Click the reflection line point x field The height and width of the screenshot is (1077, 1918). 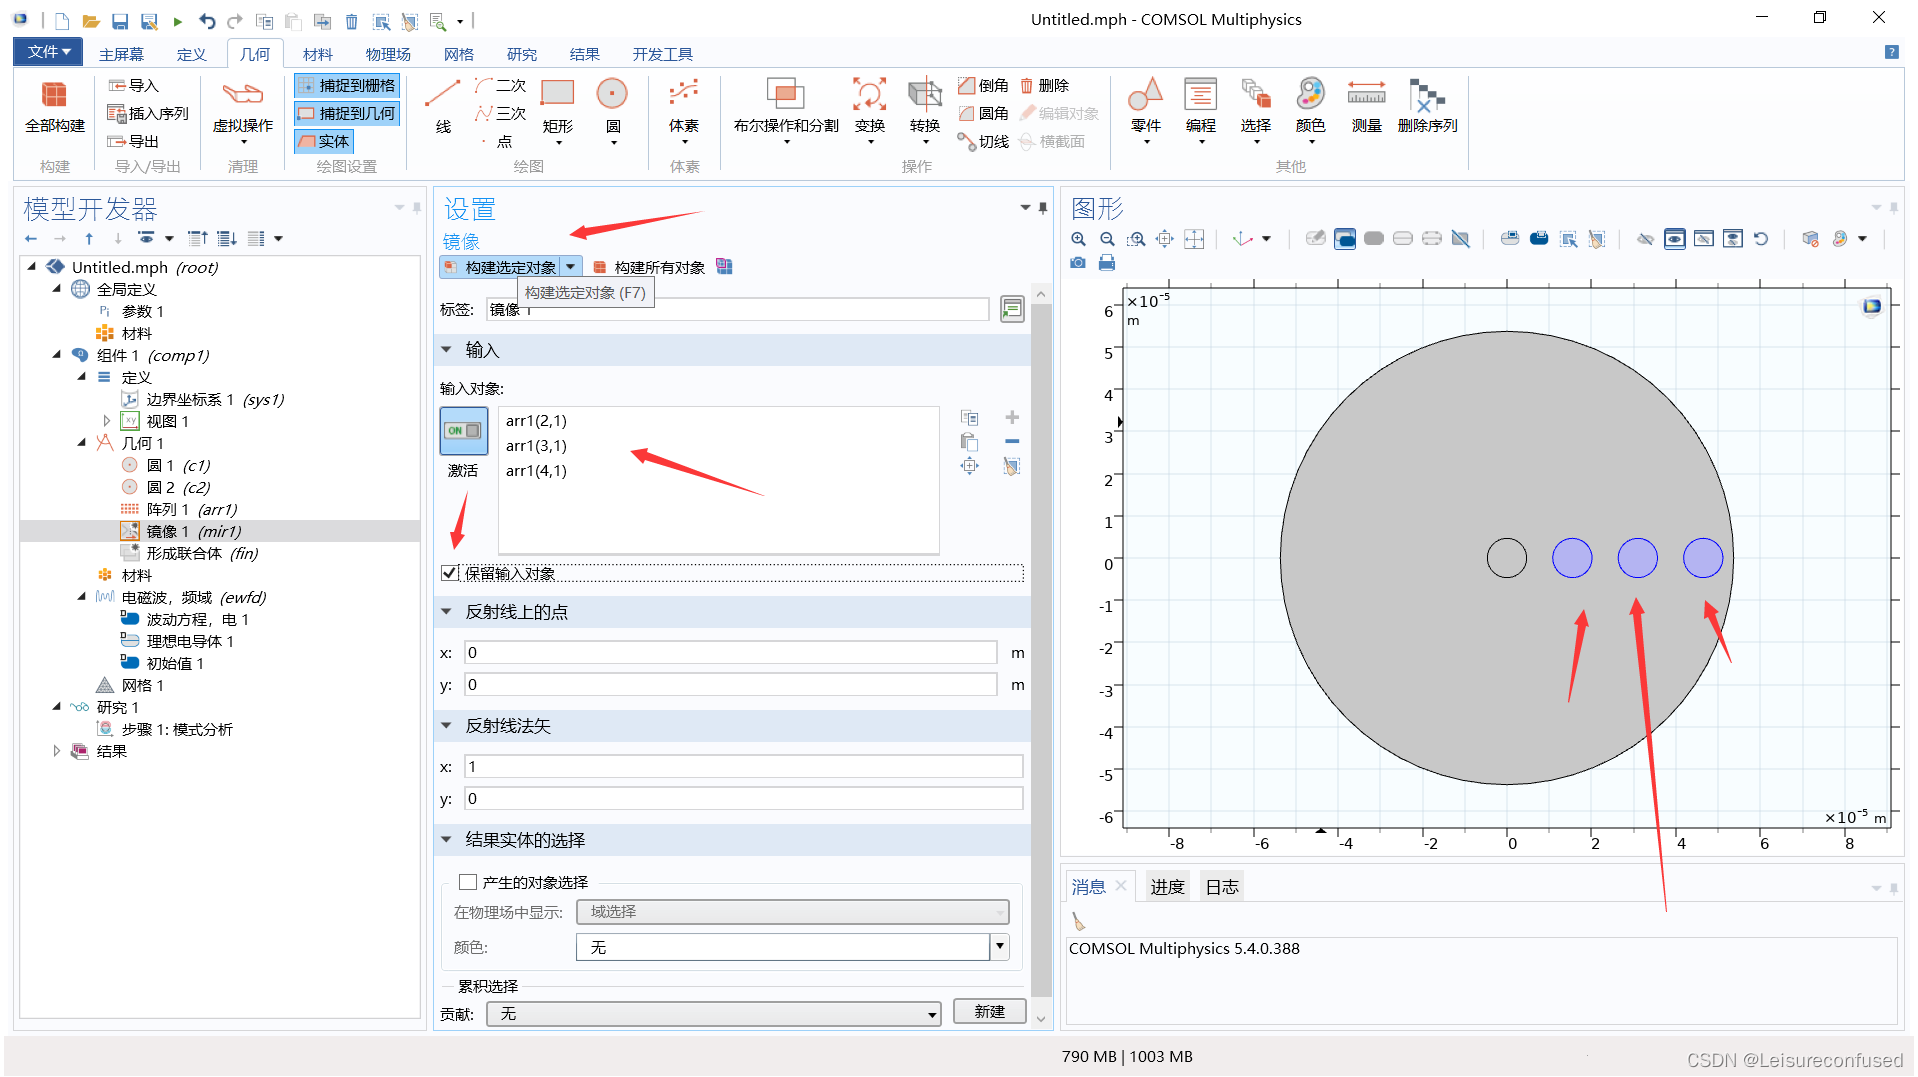pyautogui.click(x=730, y=653)
